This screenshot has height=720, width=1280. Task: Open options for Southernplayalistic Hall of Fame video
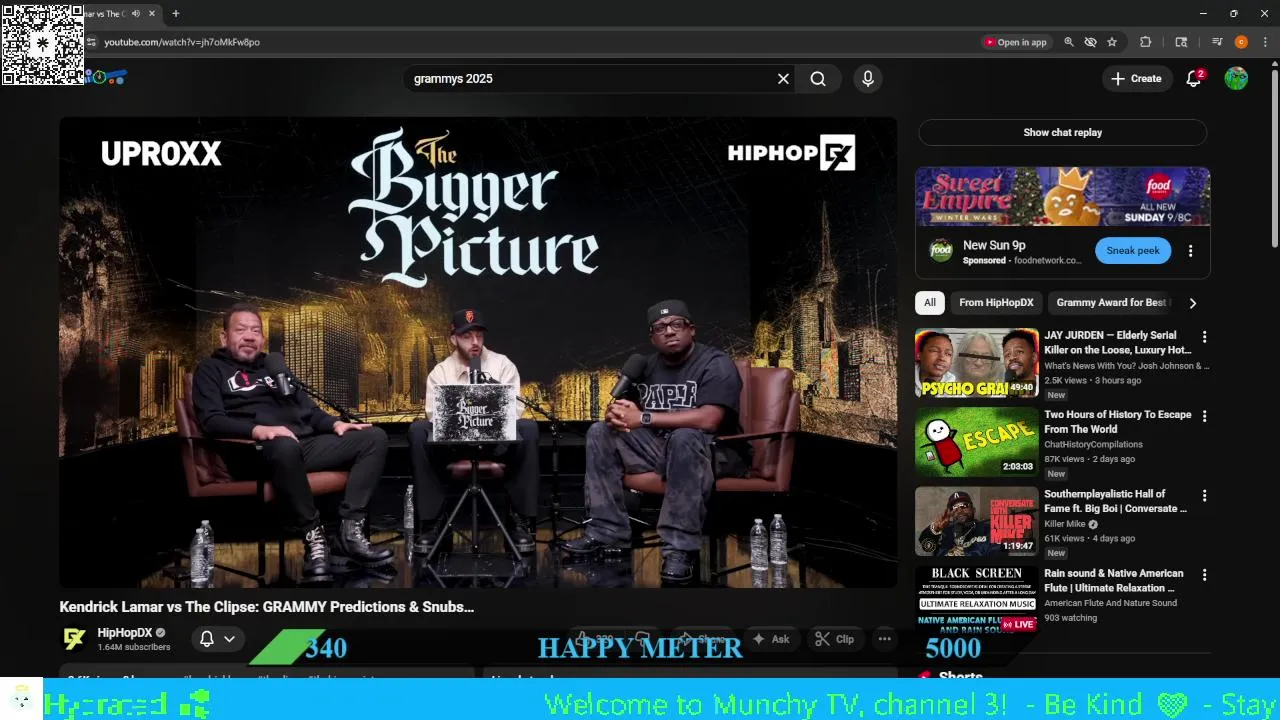1204,496
